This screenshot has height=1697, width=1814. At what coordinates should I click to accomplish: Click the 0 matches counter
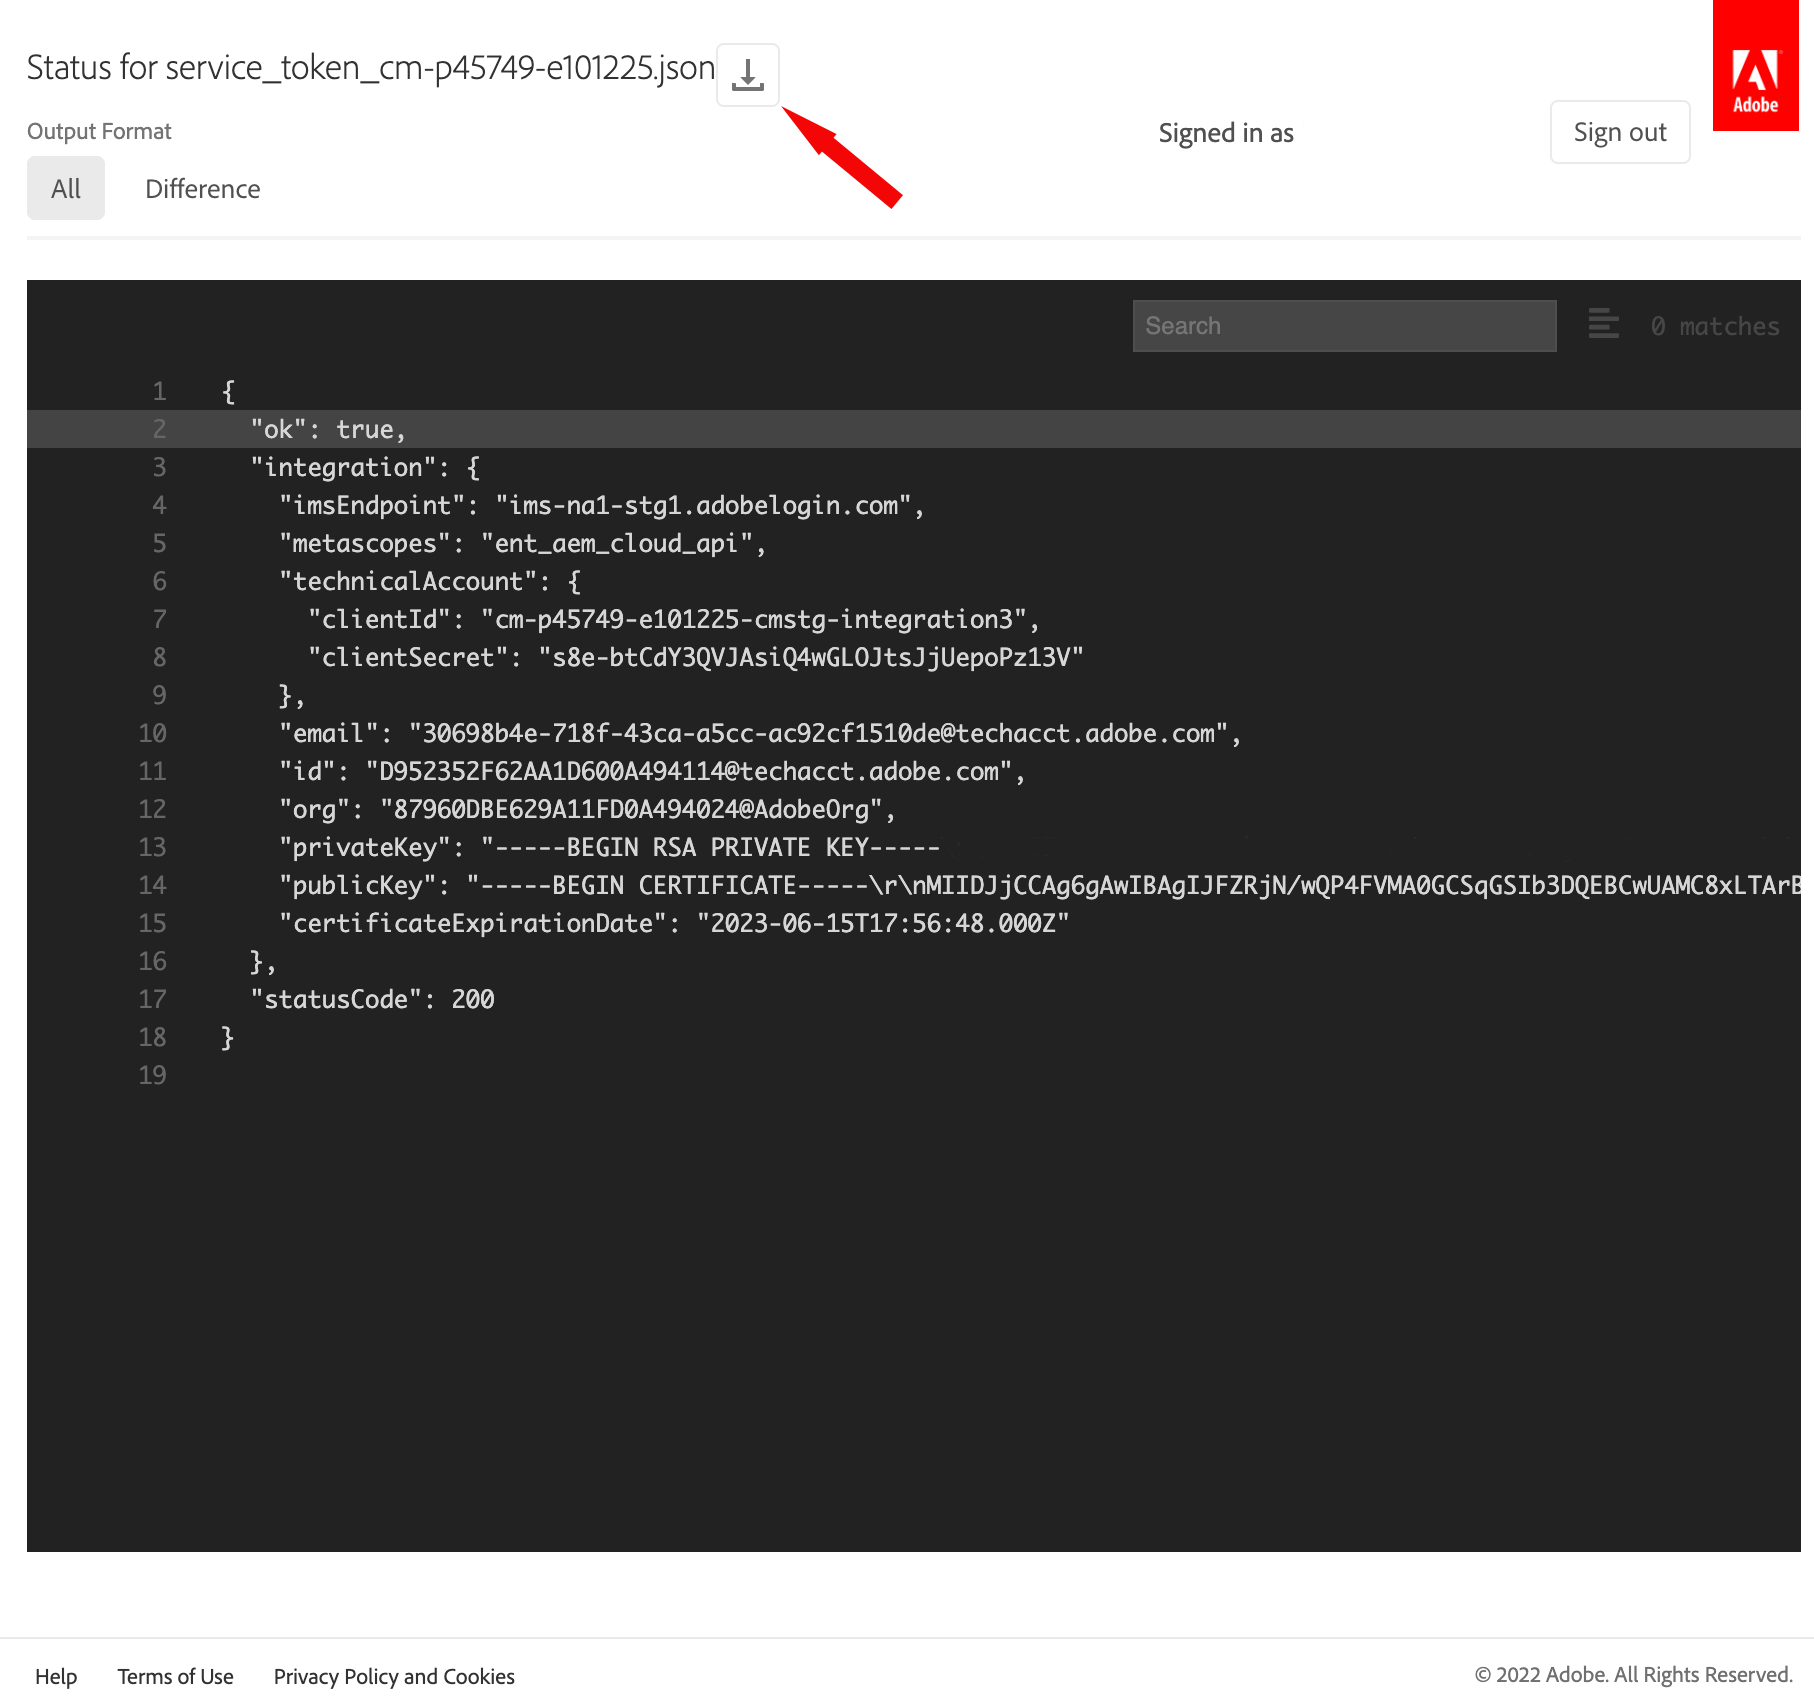pyautogui.click(x=1714, y=326)
